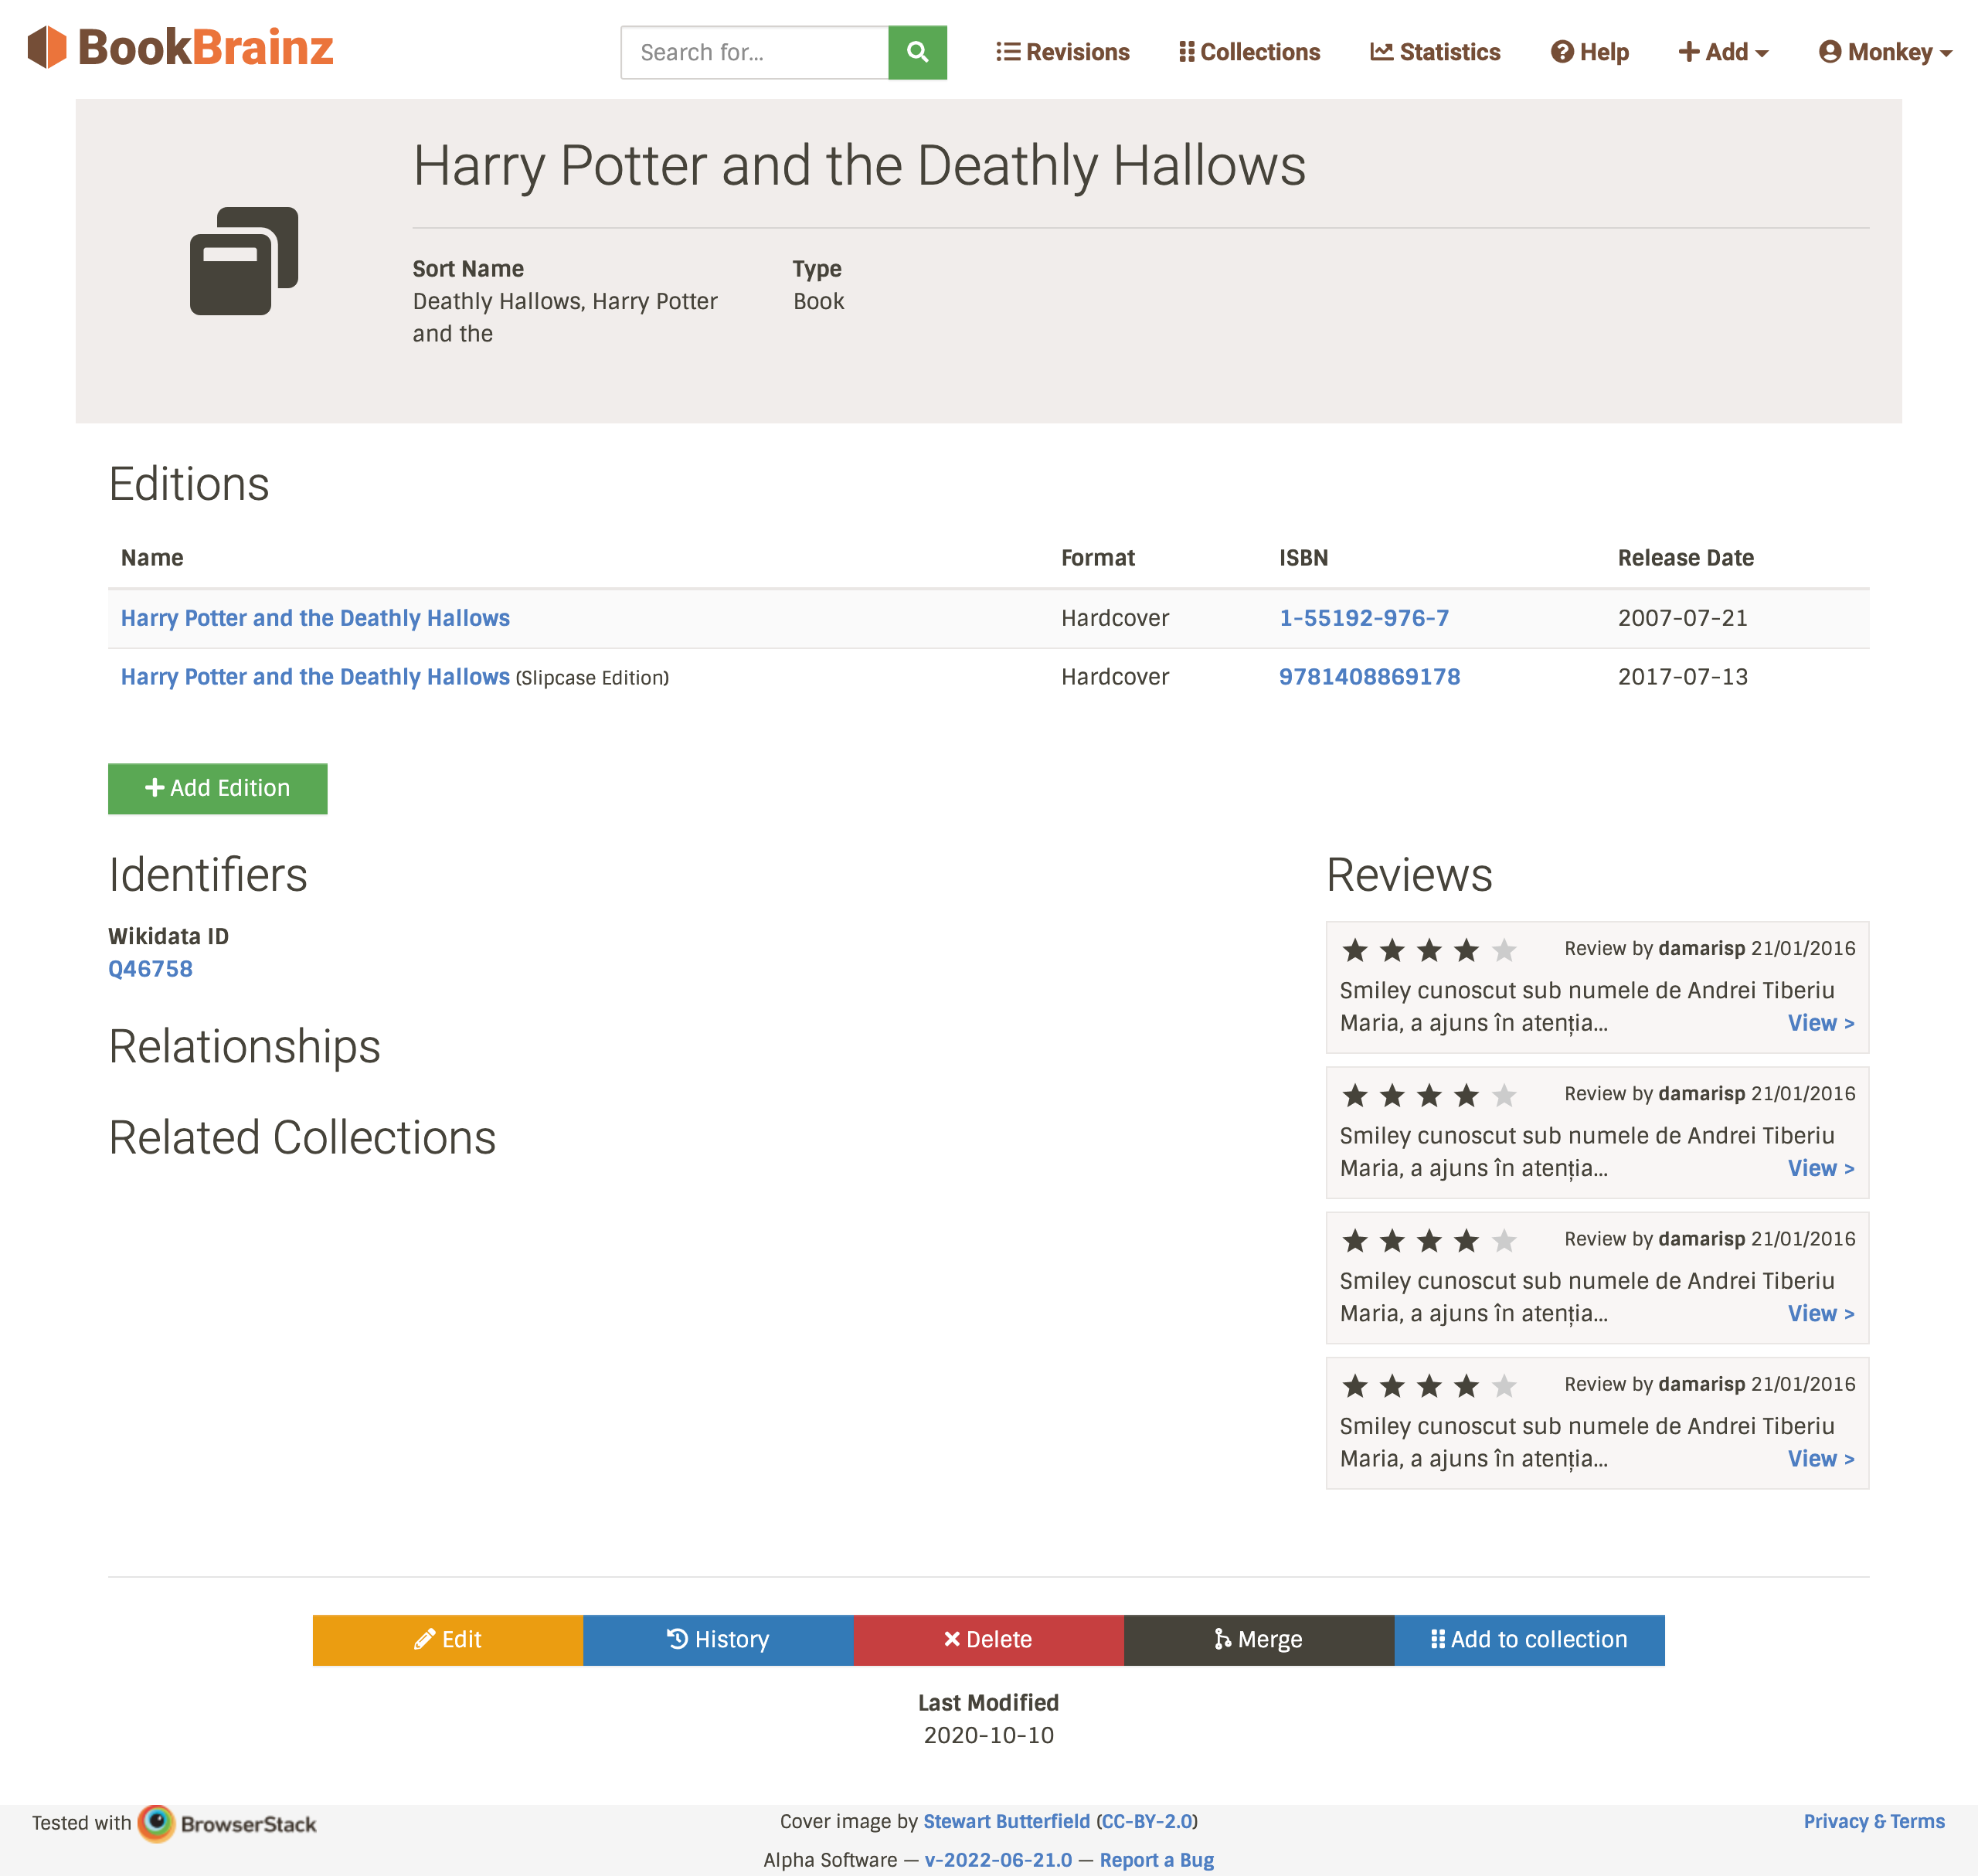Click the stars of the second review
This screenshot has height=1876, width=1978.
point(1429,1095)
